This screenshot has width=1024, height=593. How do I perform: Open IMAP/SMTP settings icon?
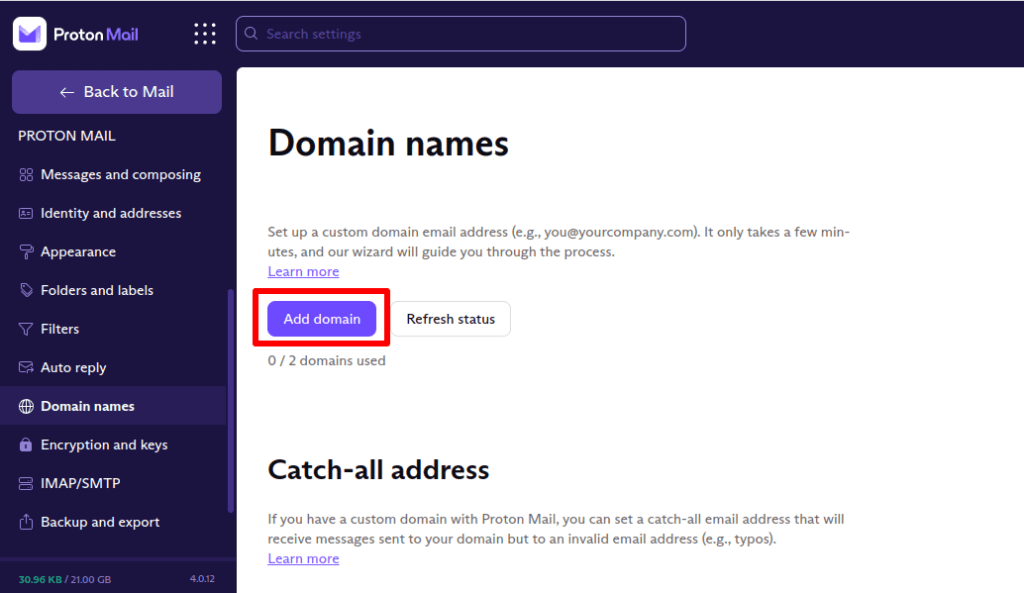pyautogui.click(x=24, y=483)
